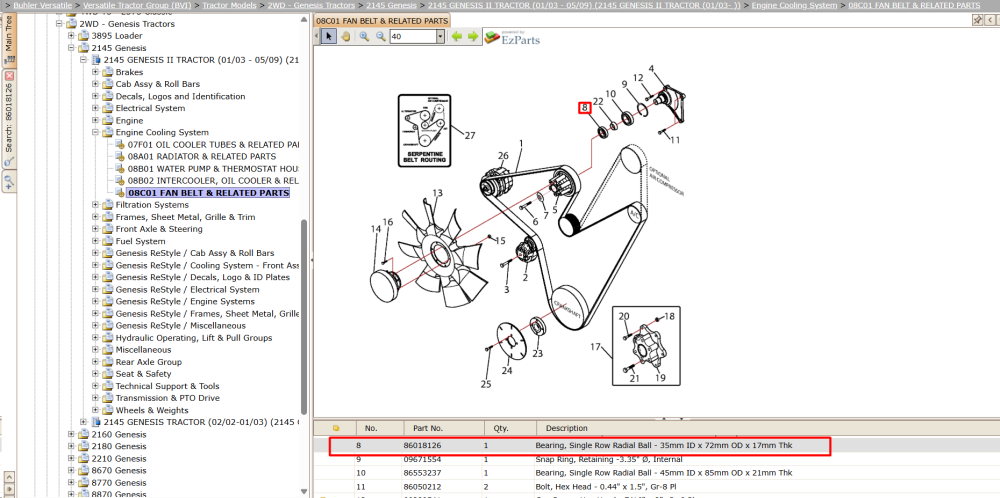Click the 08A01 RADIATOR page icon

click(120, 156)
